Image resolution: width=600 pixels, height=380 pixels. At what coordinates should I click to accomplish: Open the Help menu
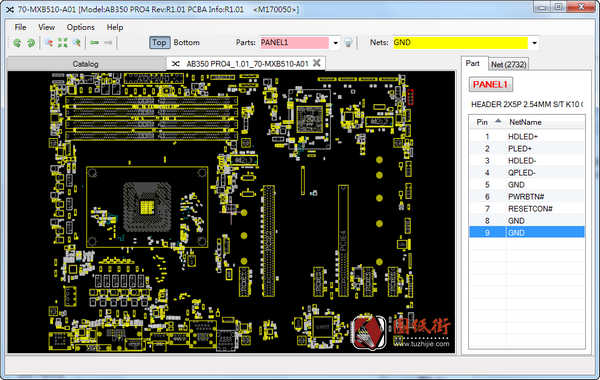point(115,27)
